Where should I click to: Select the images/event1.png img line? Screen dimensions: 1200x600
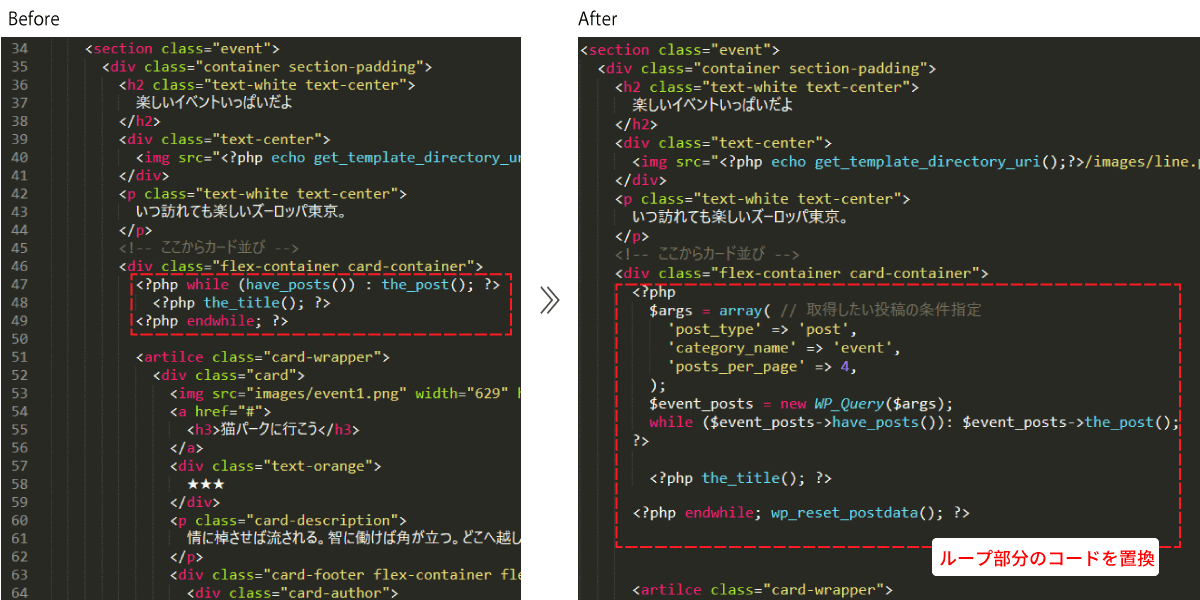point(345,393)
